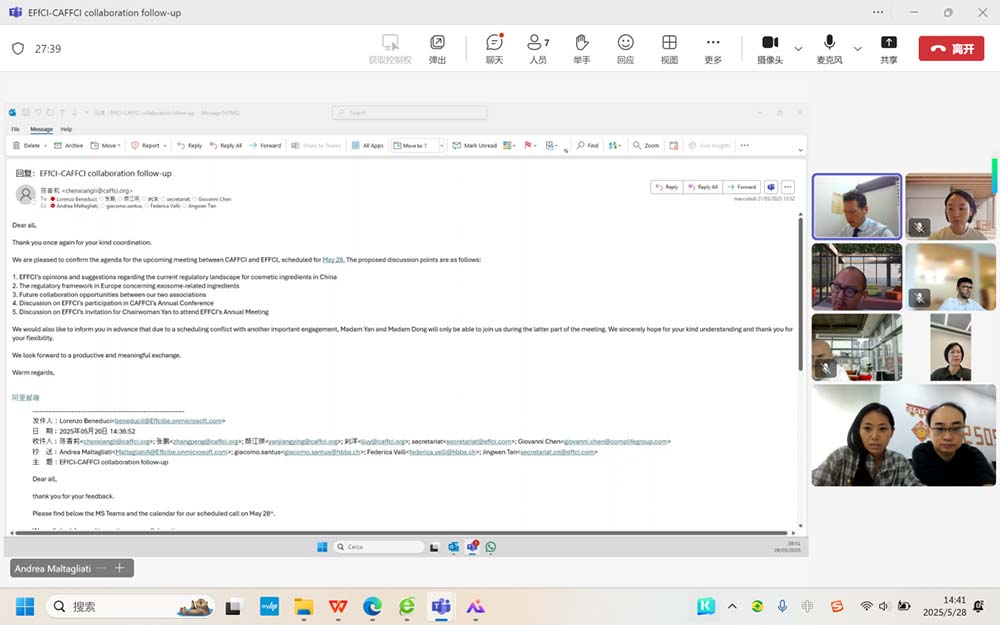Image resolution: width=1000 pixels, height=625 pixels.
Task: Toggle the camera on or off
Action: pyautogui.click(x=770, y=48)
